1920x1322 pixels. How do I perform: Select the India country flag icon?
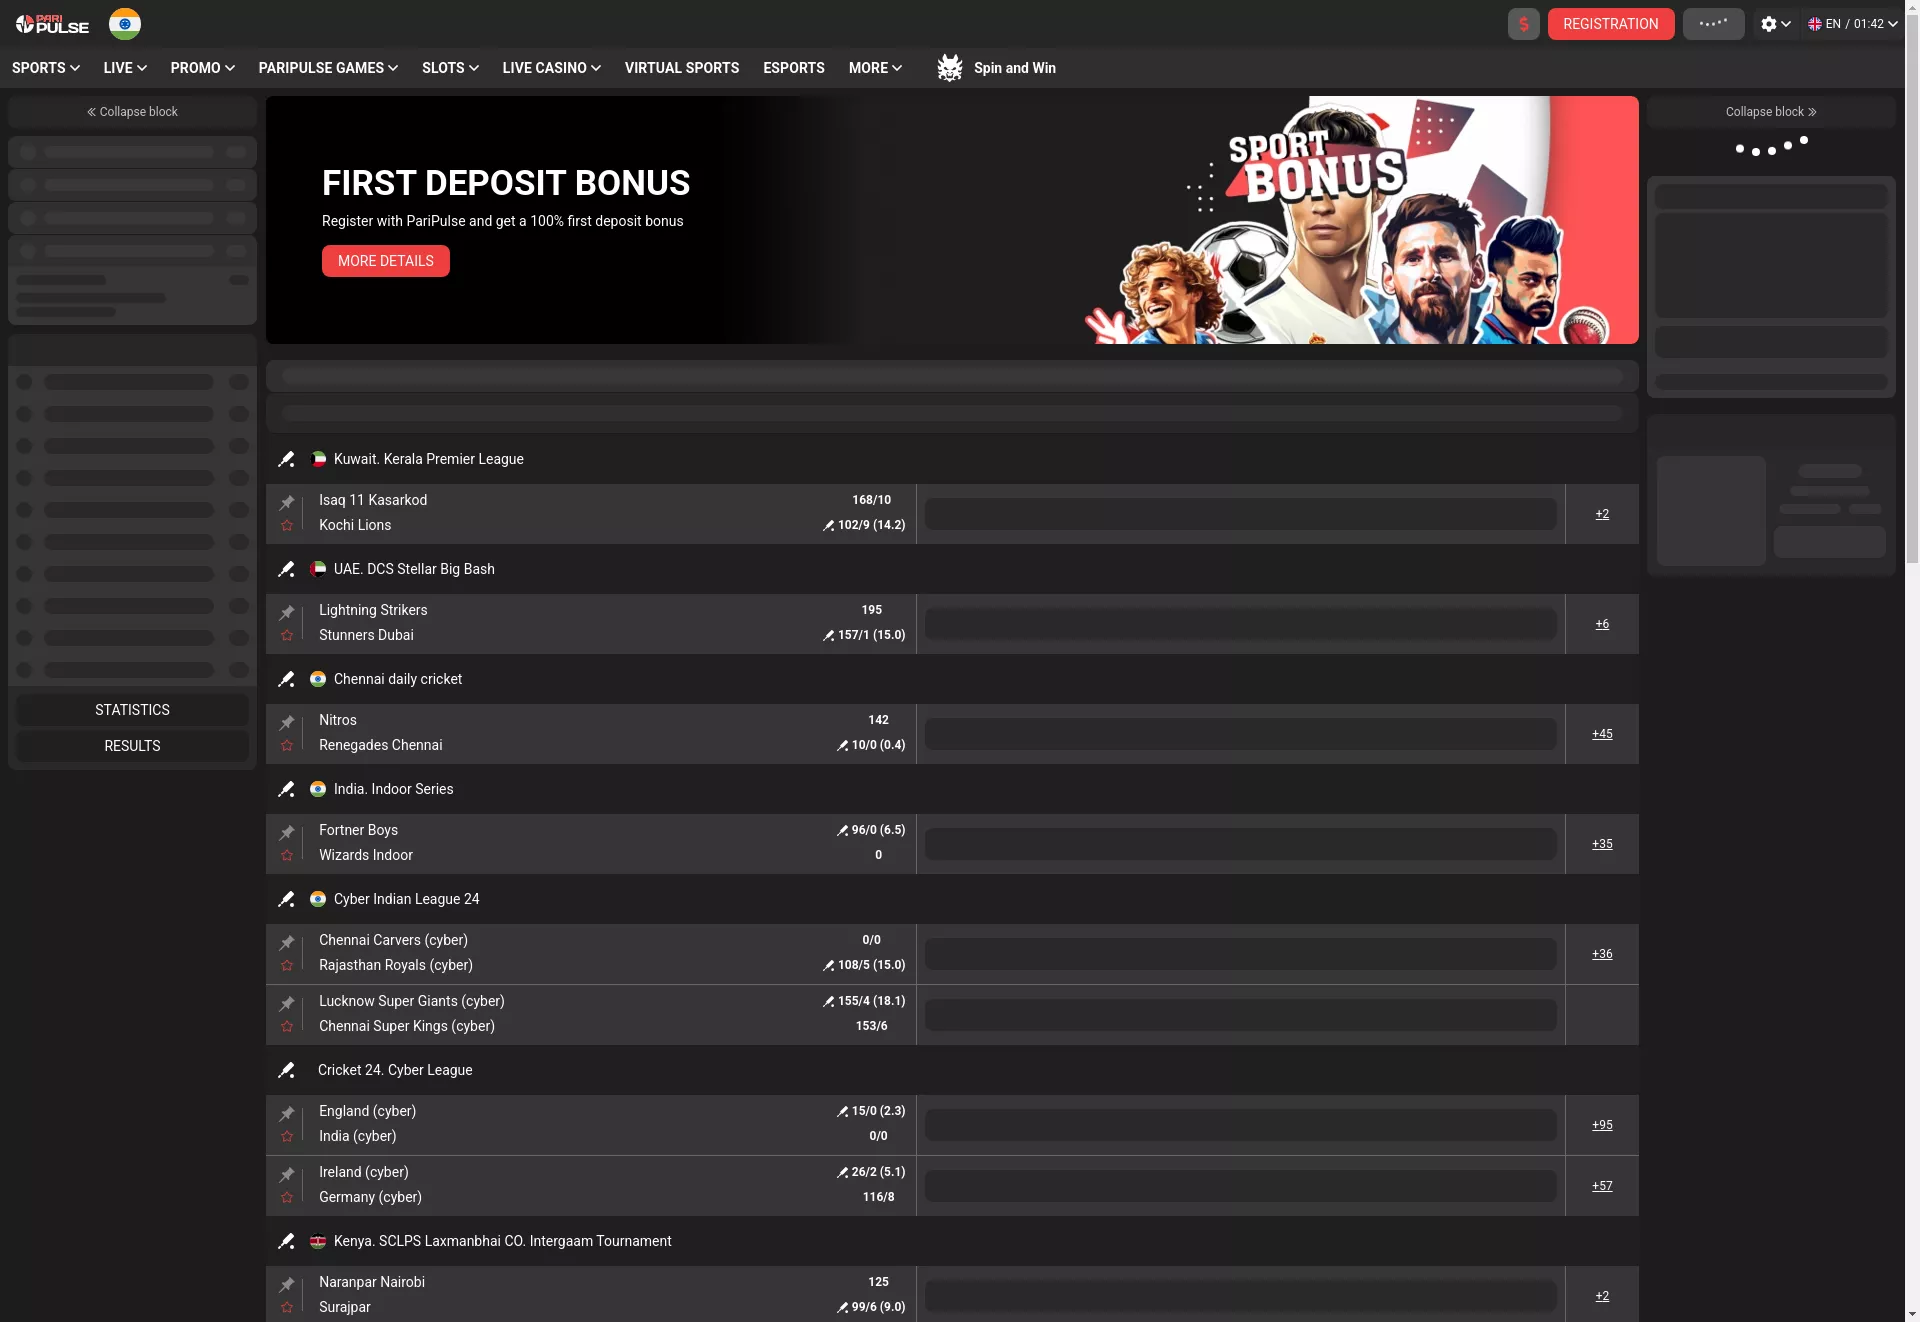tap(125, 24)
